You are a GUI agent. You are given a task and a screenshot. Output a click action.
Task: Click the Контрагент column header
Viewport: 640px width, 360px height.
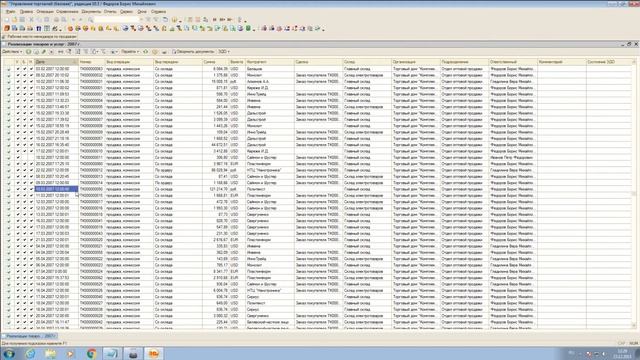coord(270,62)
